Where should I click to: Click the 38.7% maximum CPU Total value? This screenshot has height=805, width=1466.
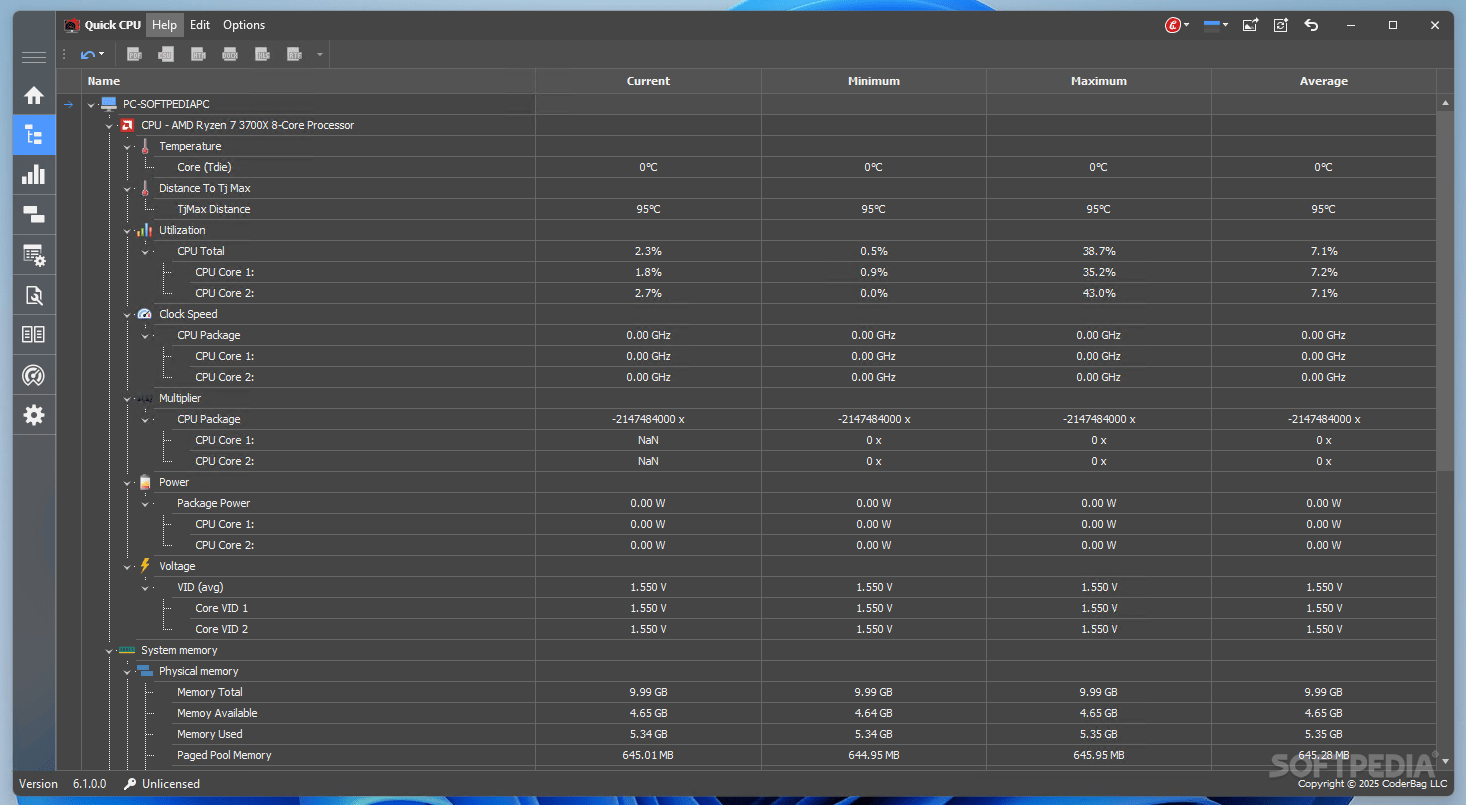[1098, 251]
